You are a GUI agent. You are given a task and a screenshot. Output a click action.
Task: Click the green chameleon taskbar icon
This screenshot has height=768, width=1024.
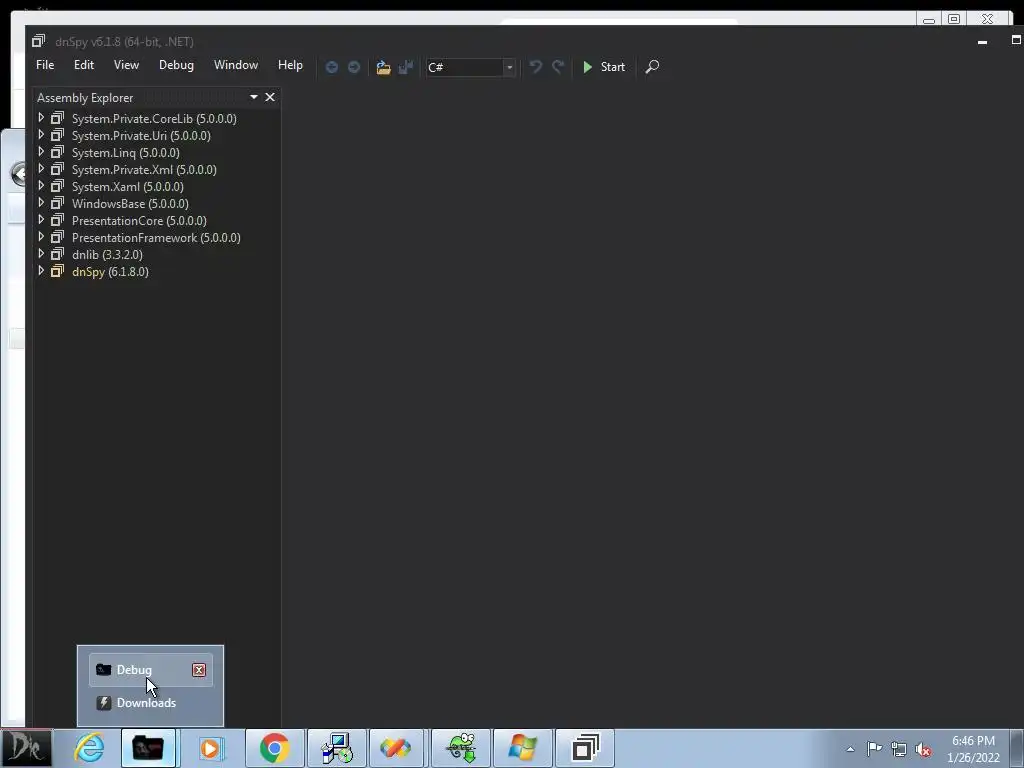point(460,748)
